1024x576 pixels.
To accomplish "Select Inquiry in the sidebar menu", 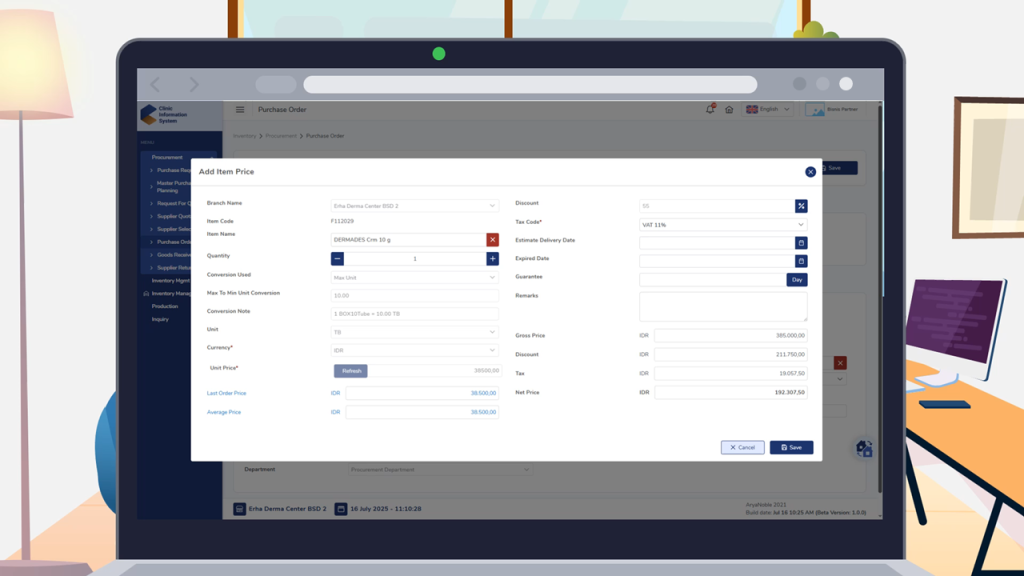I will tap(160, 319).
